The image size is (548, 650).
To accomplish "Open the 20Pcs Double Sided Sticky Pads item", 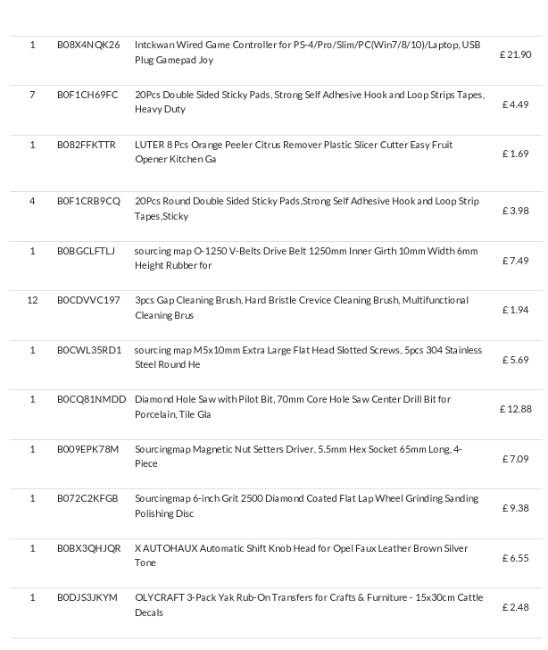I will (309, 102).
